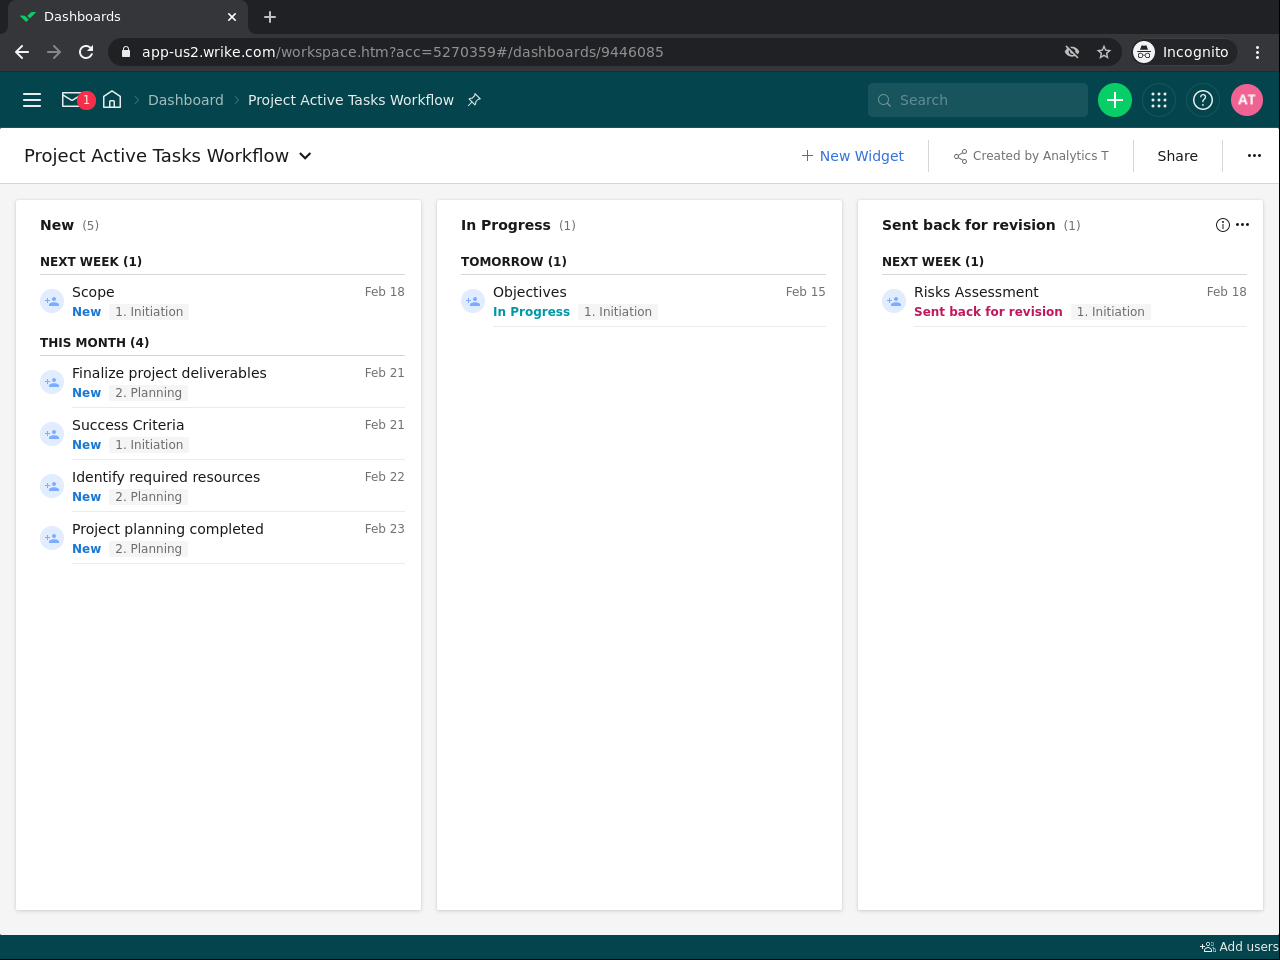Open the Risks Assessment task
This screenshot has height=960, width=1280.
pyautogui.click(x=976, y=292)
